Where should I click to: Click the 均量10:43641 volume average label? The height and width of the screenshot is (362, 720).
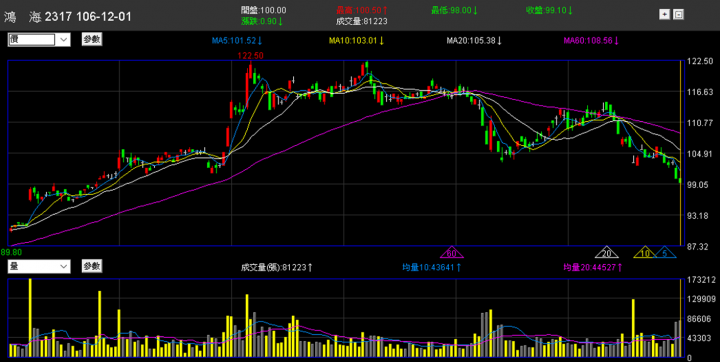432,267
